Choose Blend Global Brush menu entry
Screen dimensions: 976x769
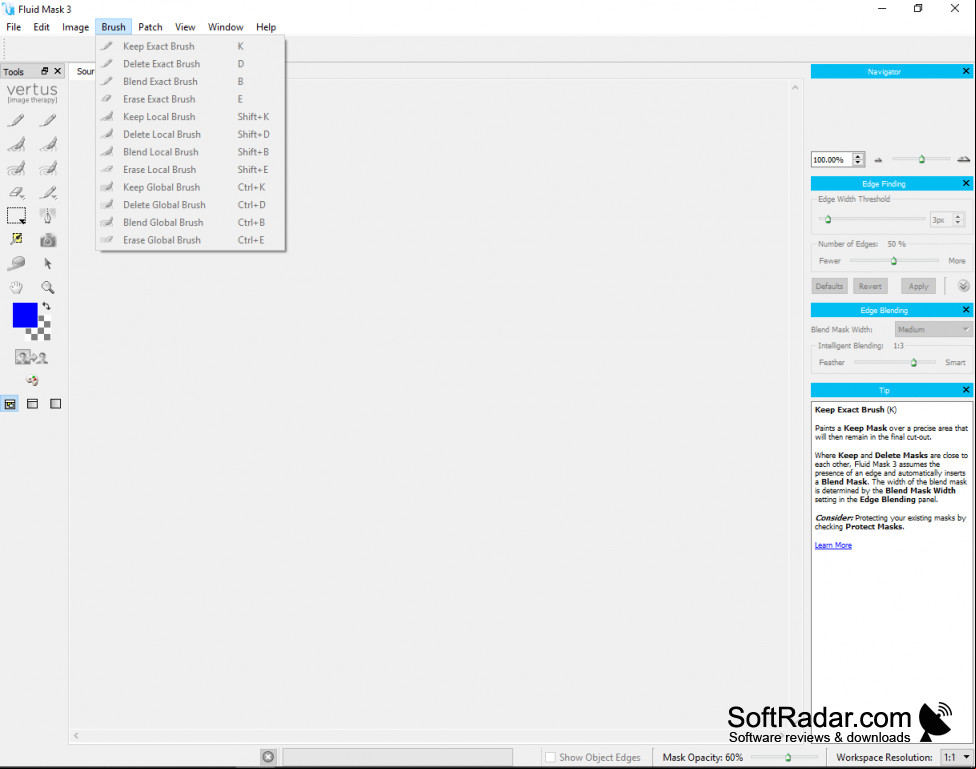(x=190, y=222)
